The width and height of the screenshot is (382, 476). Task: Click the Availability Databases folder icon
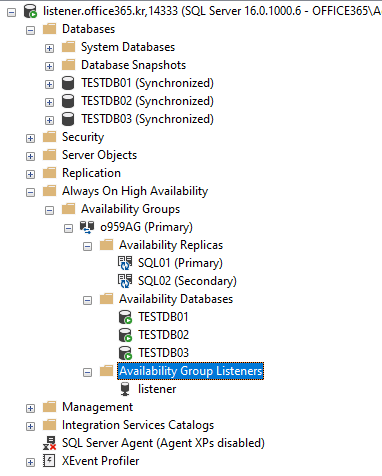point(106,299)
